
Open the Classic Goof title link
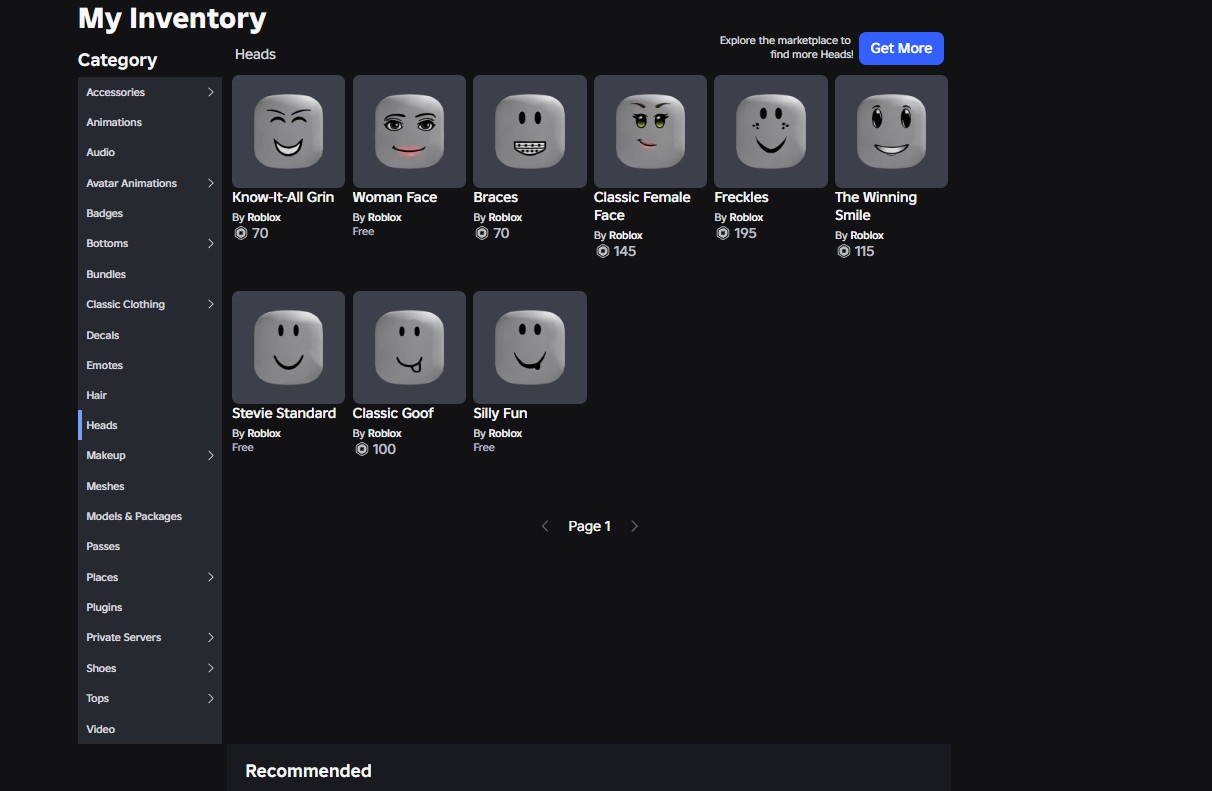pyautogui.click(x=393, y=413)
